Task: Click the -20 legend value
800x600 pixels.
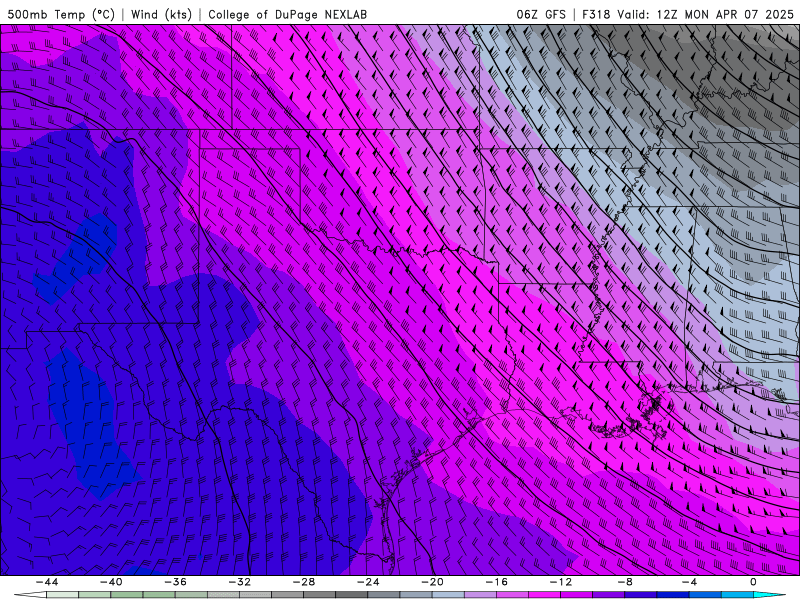Action: coord(432,582)
